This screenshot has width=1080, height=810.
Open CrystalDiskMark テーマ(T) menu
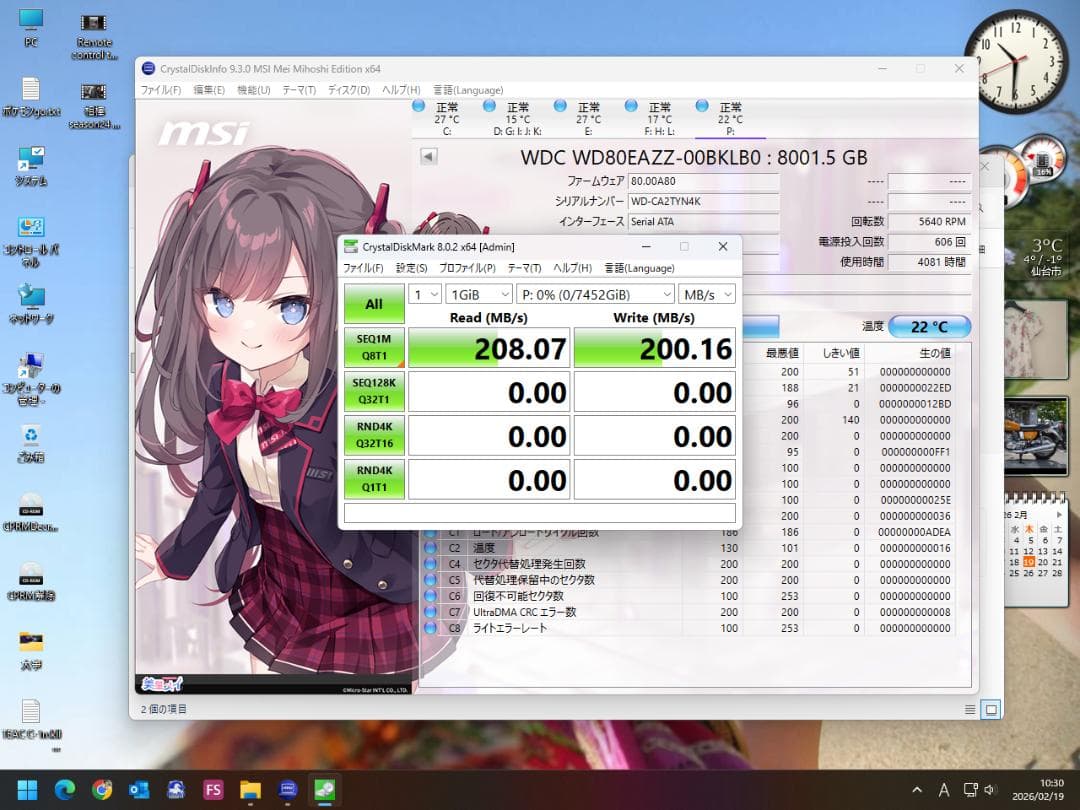tap(524, 268)
